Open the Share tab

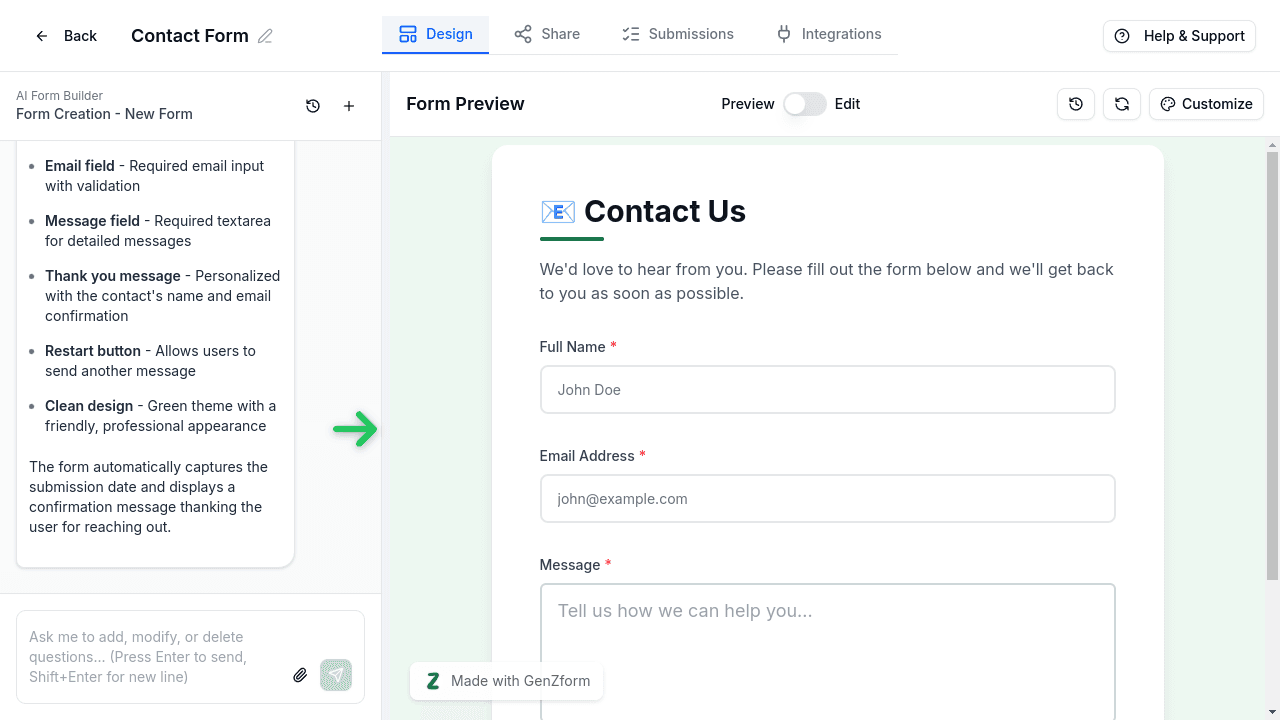[x=546, y=33]
